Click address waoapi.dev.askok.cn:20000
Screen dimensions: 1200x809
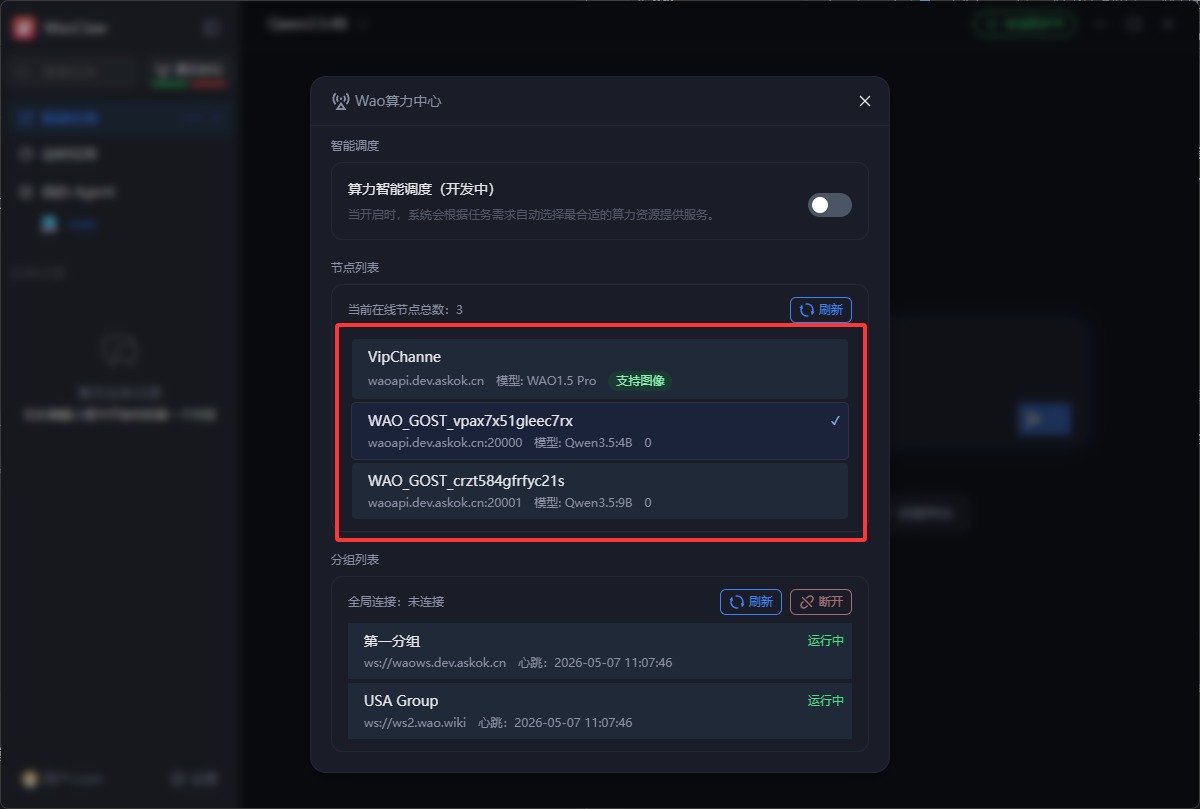[445, 443]
